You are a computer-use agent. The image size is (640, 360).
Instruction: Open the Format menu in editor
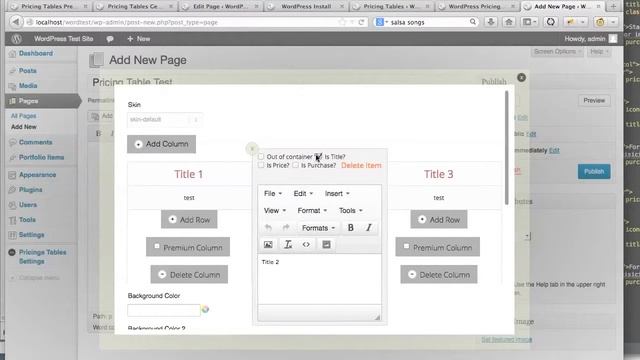tap(312, 211)
